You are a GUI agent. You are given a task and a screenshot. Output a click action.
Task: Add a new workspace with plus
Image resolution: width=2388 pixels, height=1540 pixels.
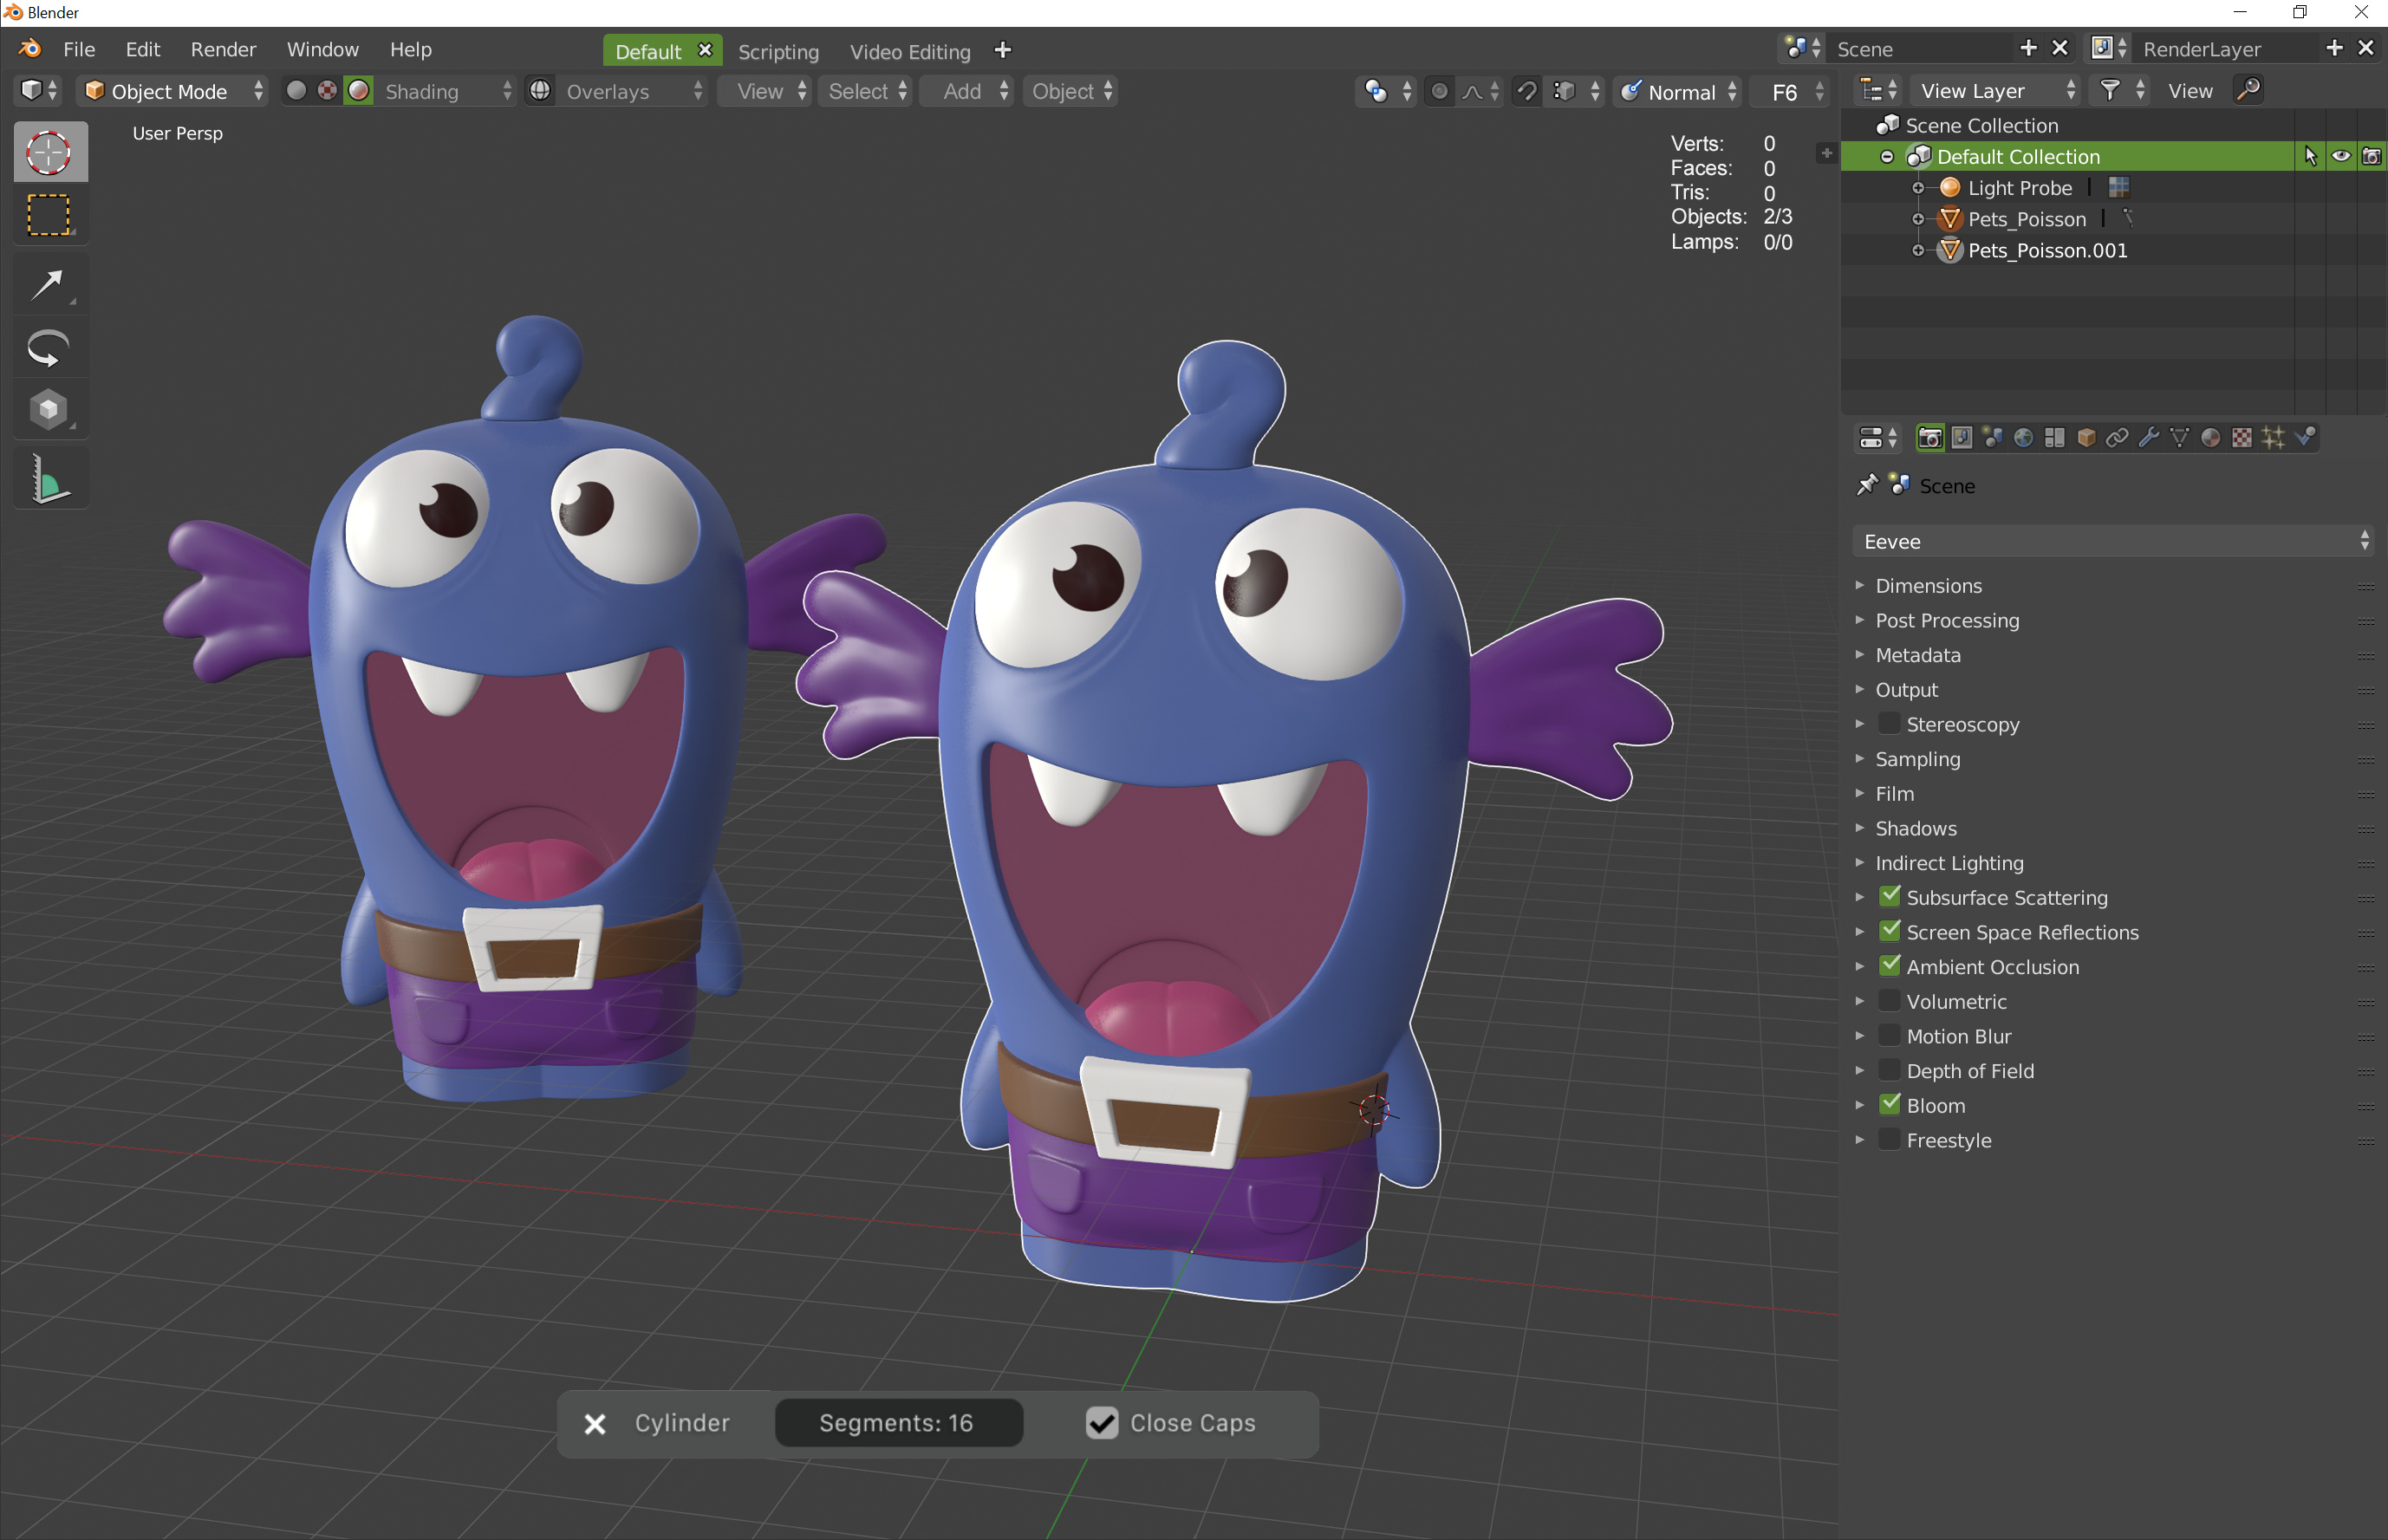1002,50
